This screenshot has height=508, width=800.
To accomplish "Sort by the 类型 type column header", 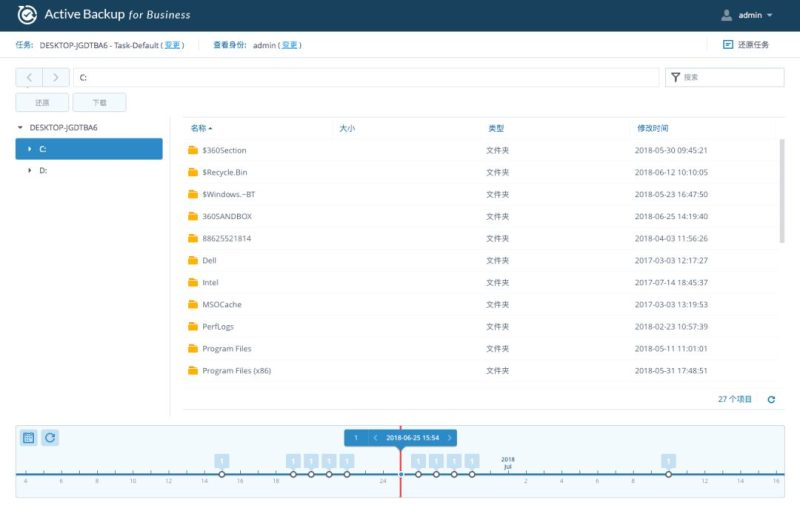I will pyautogui.click(x=496, y=128).
